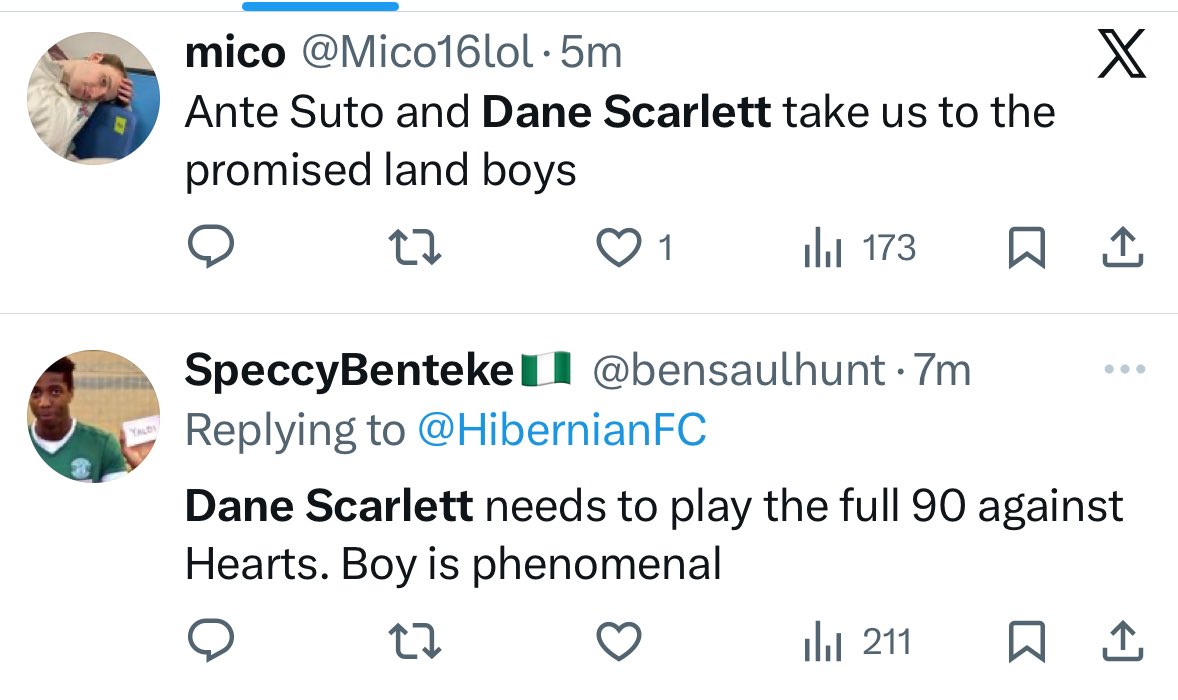Select the active blue-underlined tab at top
Screen dimensions: 1178x700
click(320, 6)
